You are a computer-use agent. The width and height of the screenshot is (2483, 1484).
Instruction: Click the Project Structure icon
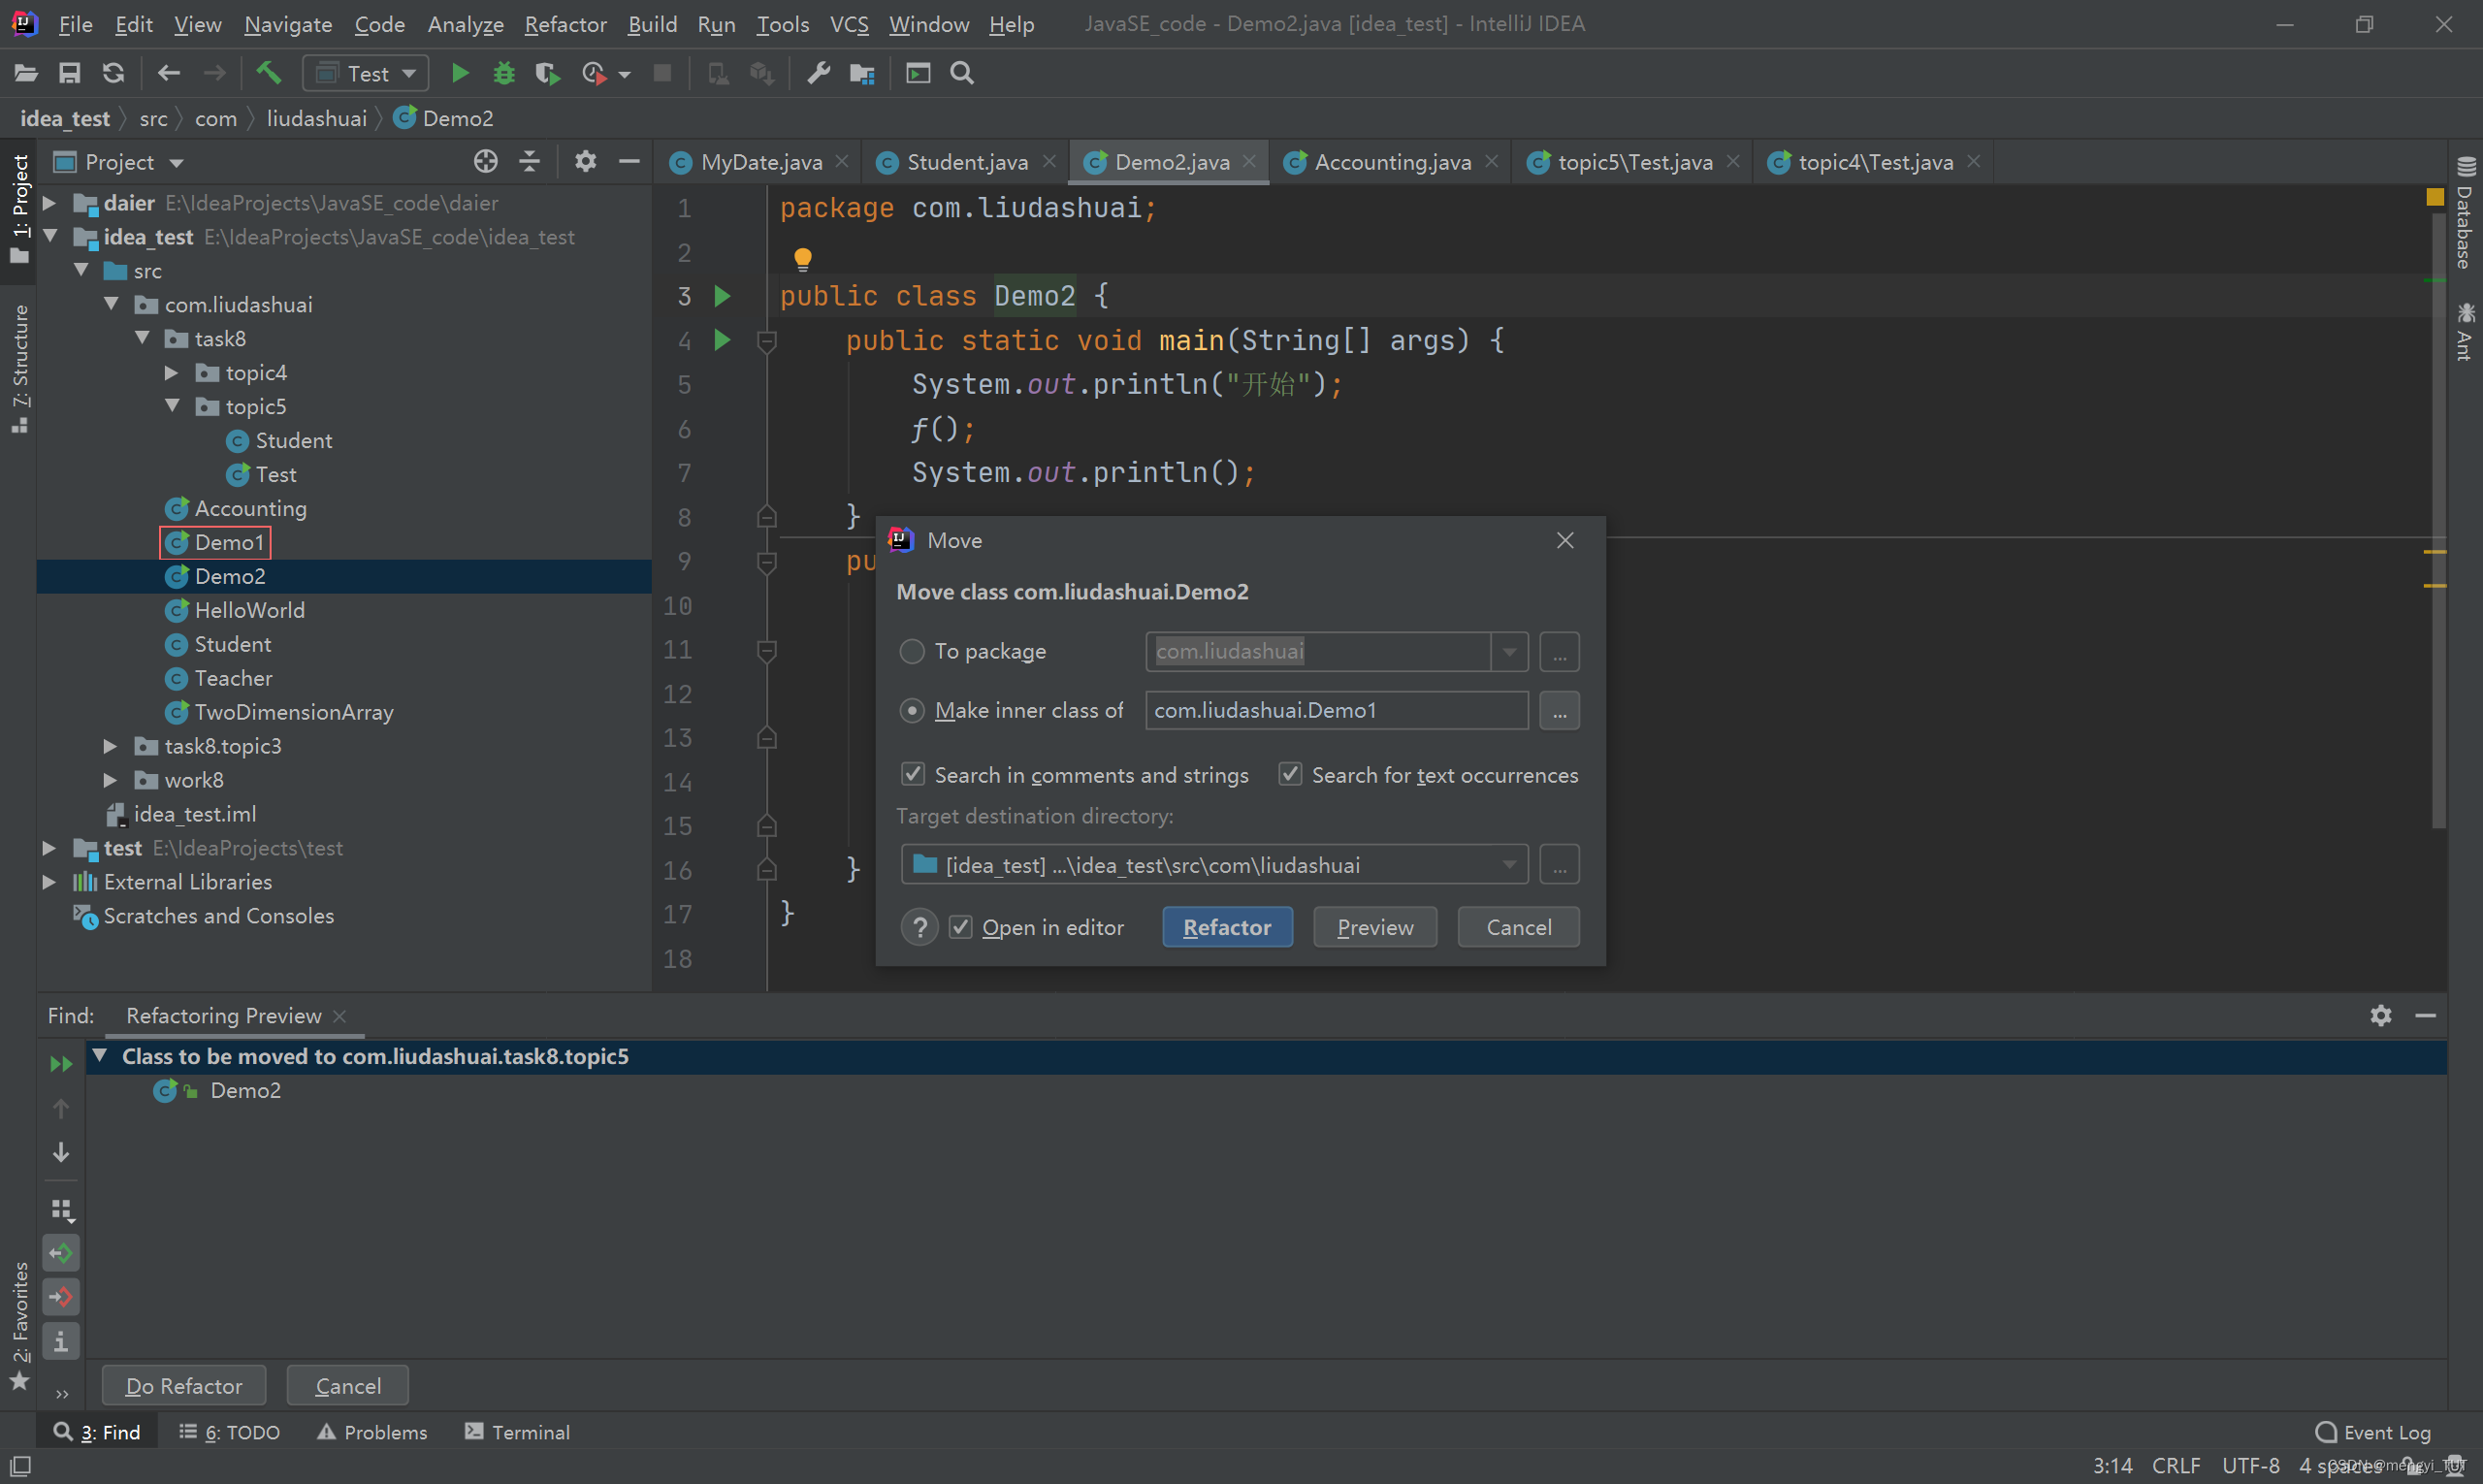[x=865, y=73]
